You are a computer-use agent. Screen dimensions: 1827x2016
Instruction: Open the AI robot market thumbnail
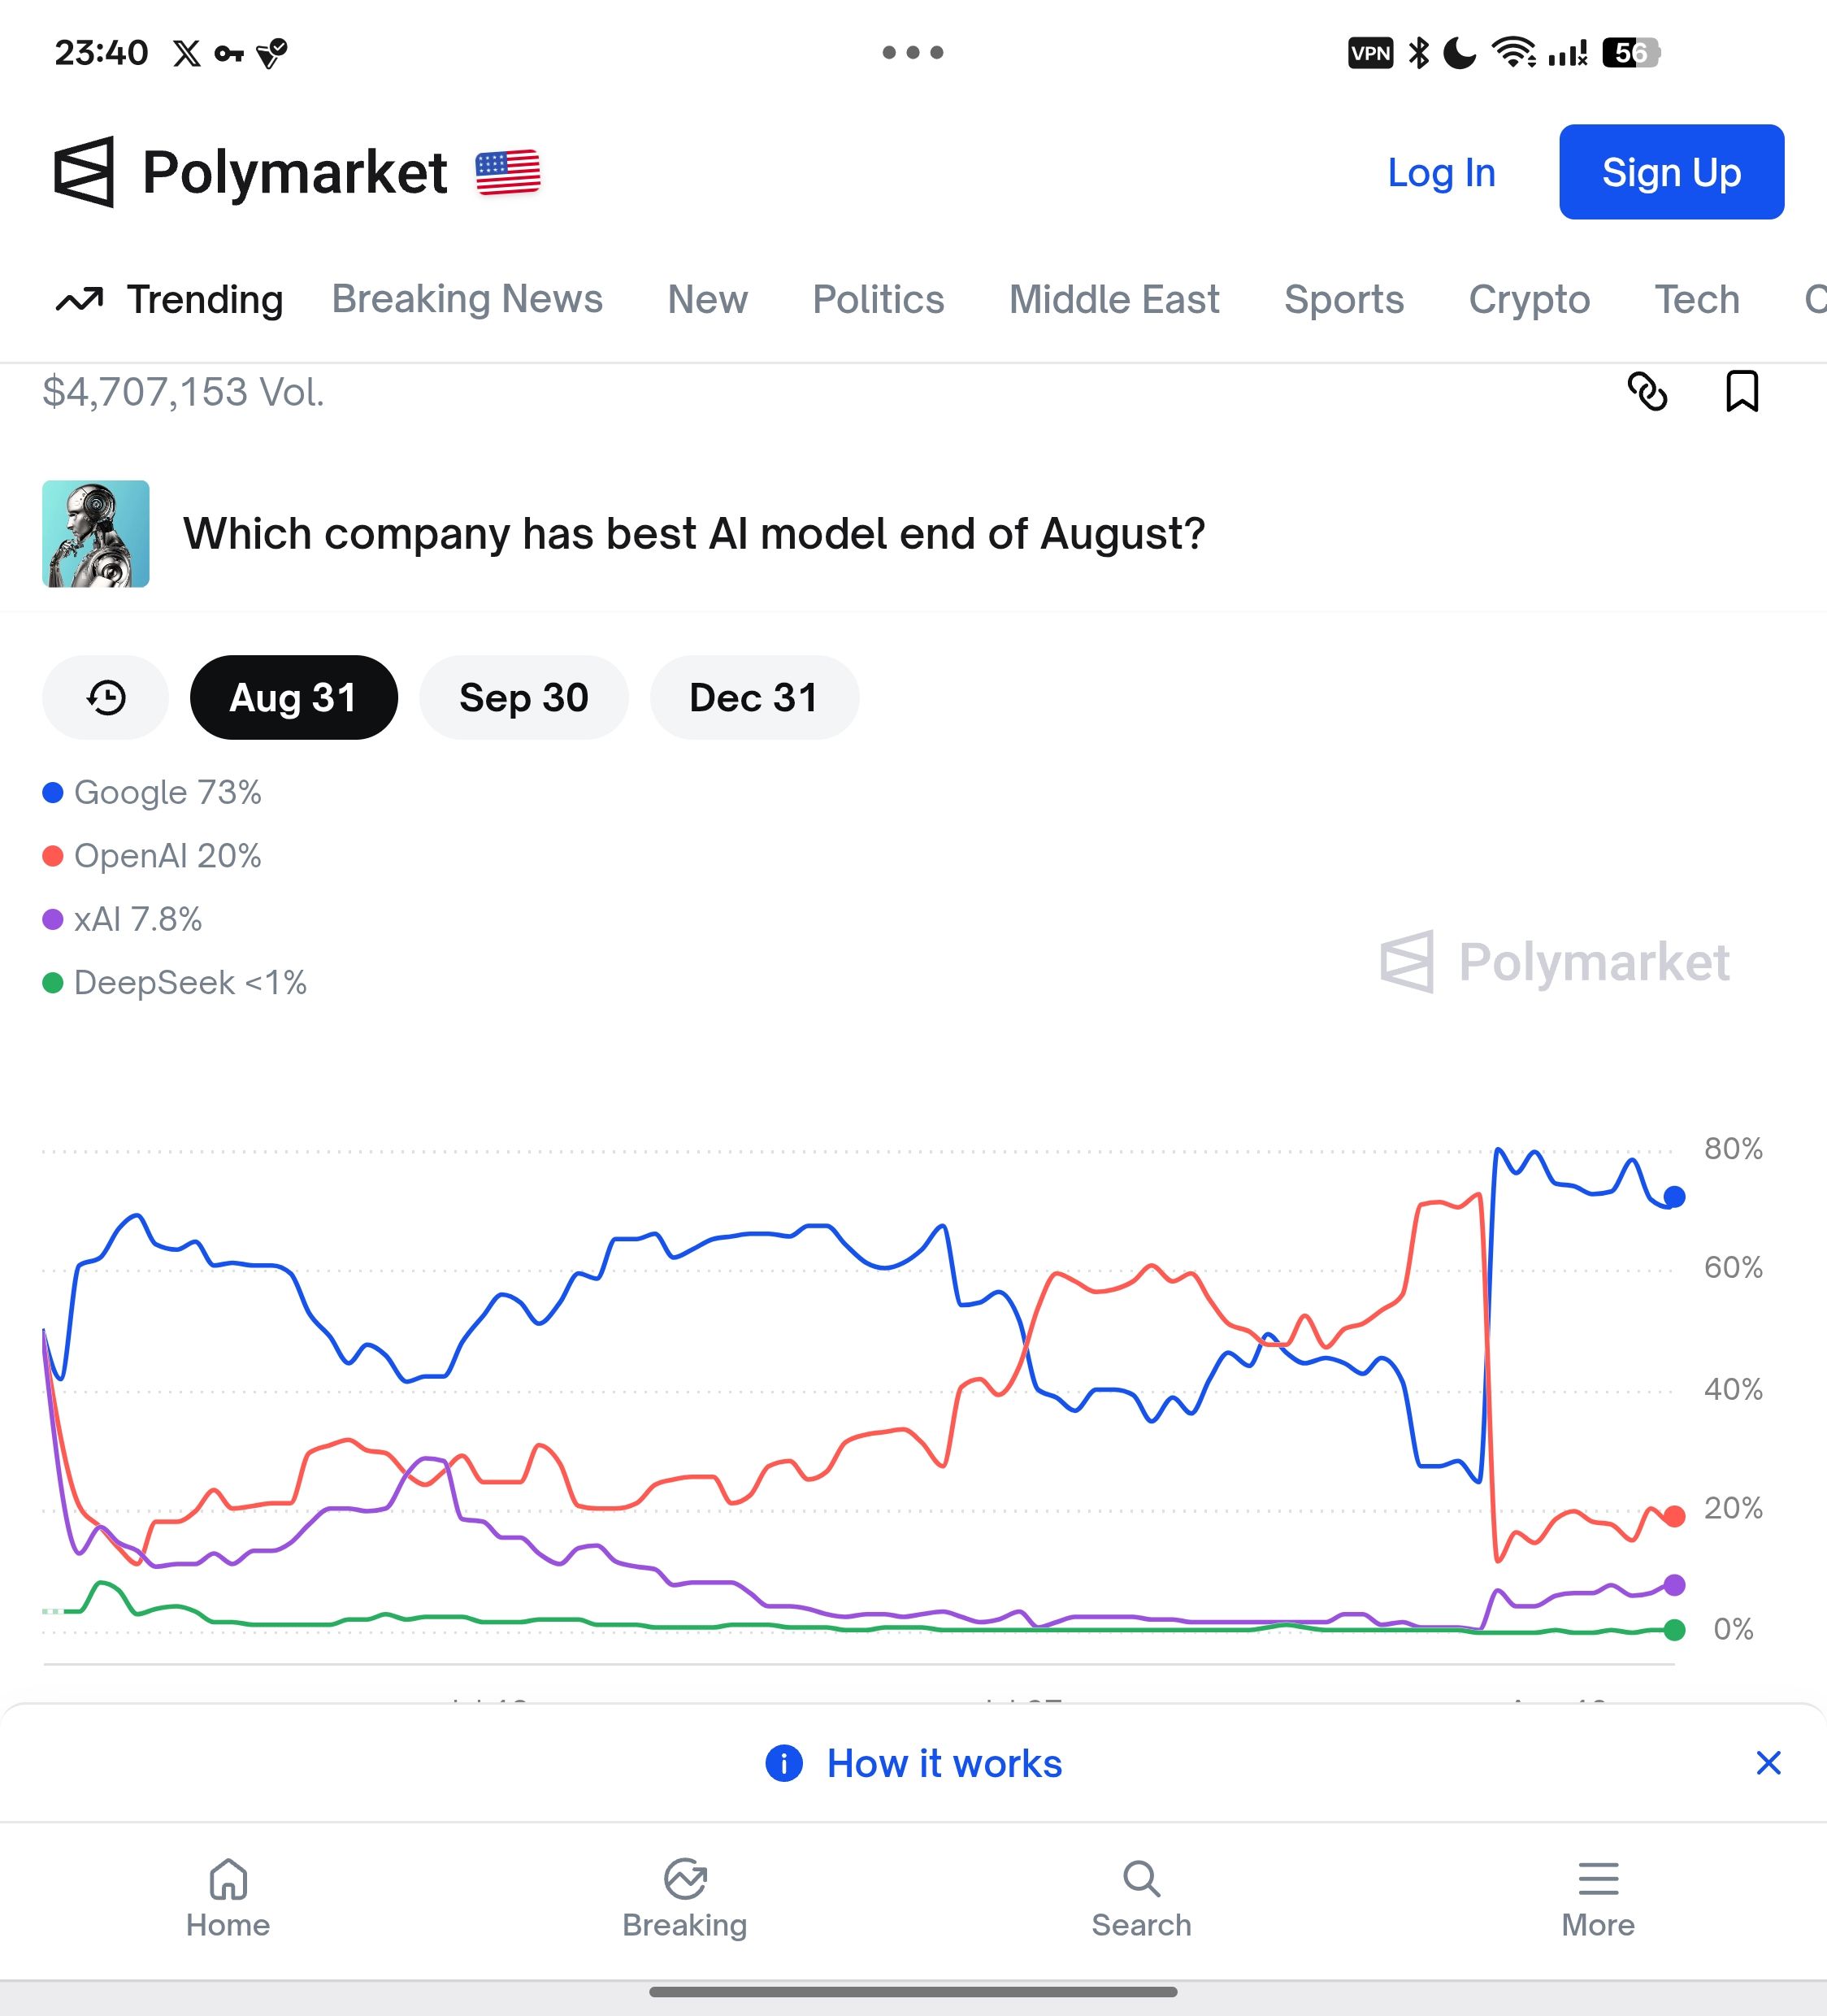pyautogui.click(x=96, y=533)
